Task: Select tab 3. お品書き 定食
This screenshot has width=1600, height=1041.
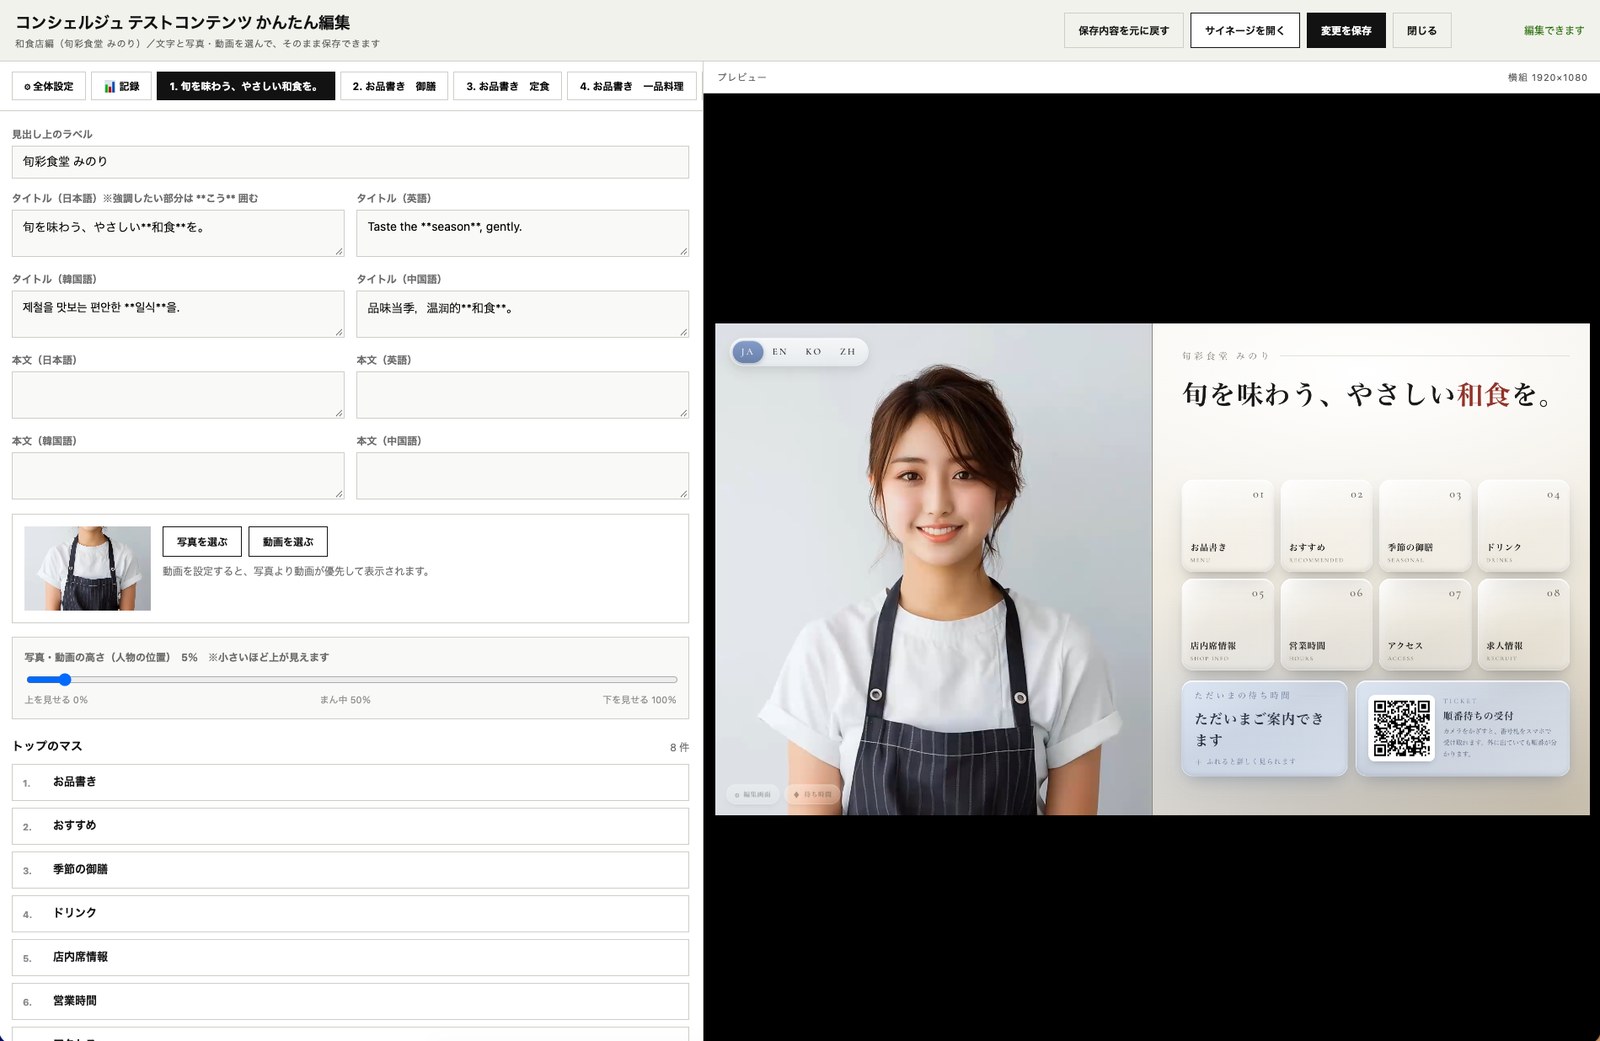Action: [x=508, y=86]
